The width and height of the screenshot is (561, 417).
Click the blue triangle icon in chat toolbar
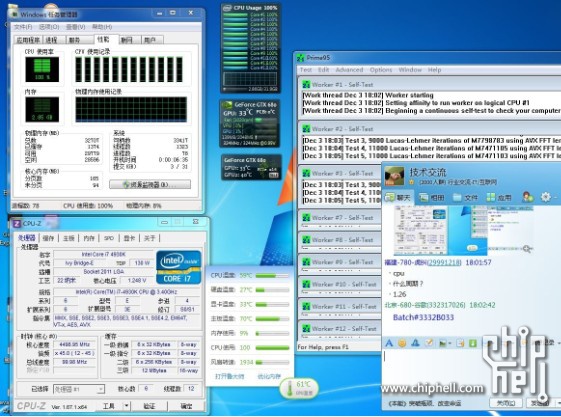(x=415, y=343)
